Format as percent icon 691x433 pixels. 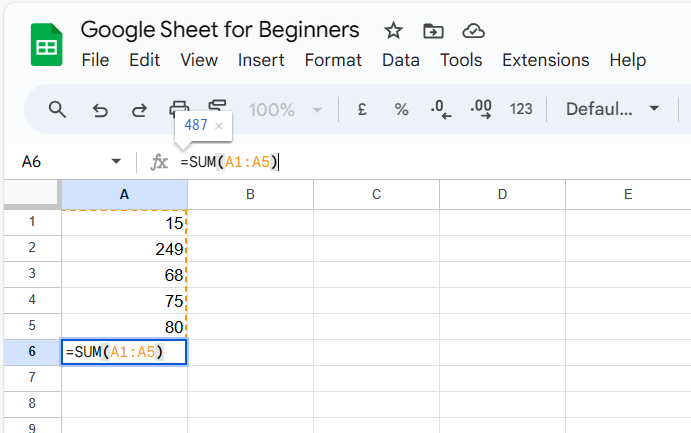tap(401, 109)
